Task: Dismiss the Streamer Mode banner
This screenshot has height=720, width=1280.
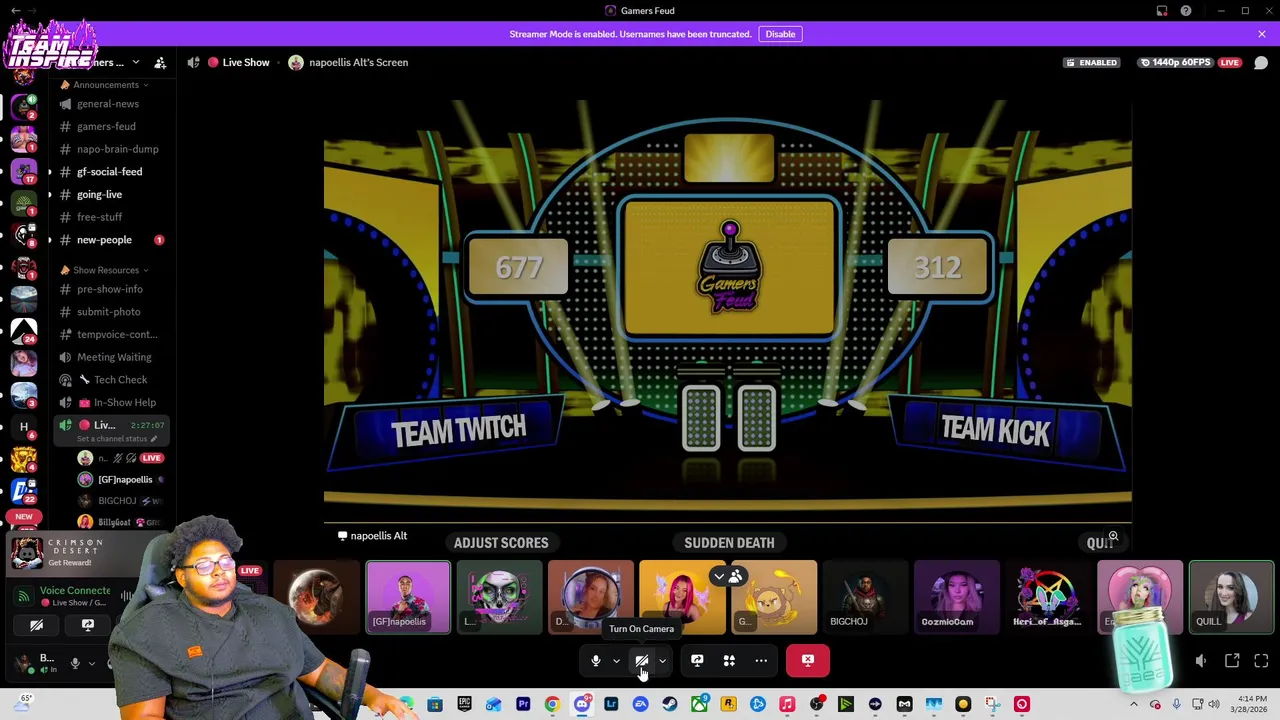Action: point(1262,34)
